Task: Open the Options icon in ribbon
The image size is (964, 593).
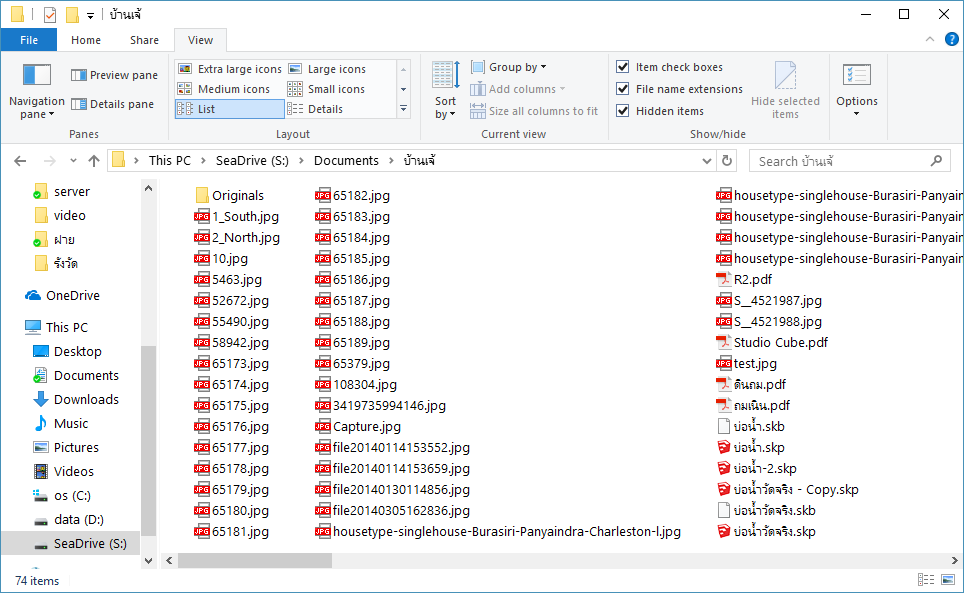Action: pyautogui.click(x=856, y=78)
